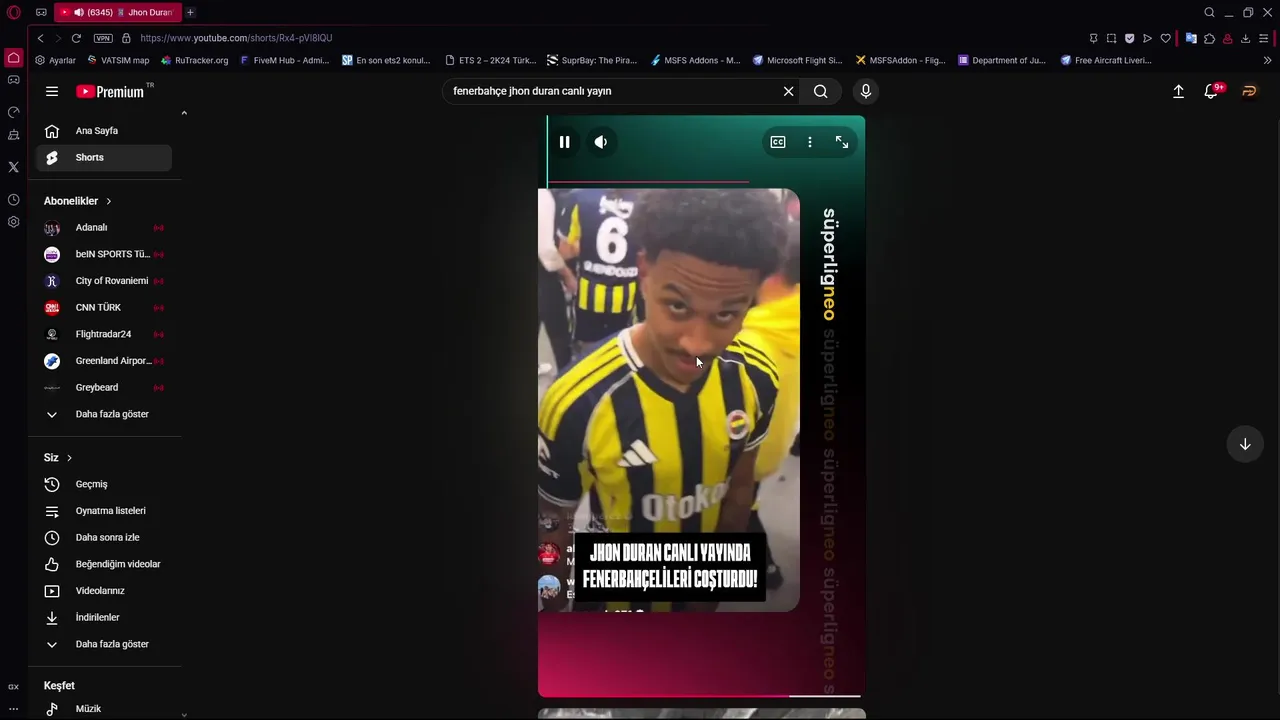Open Geçmiş watch history
1280x720 pixels.
[104, 484]
